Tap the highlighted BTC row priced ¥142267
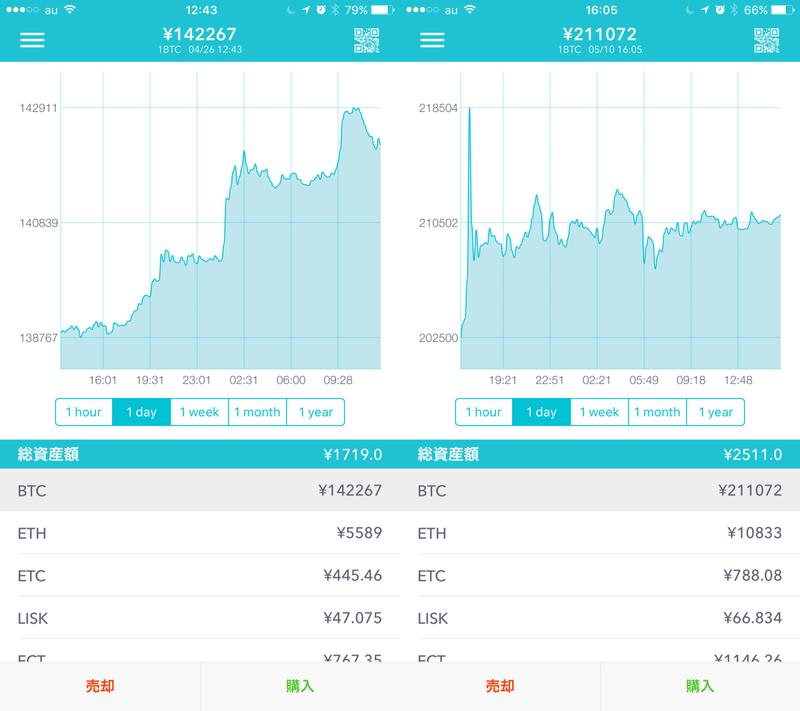800x711 pixels. 200,491
